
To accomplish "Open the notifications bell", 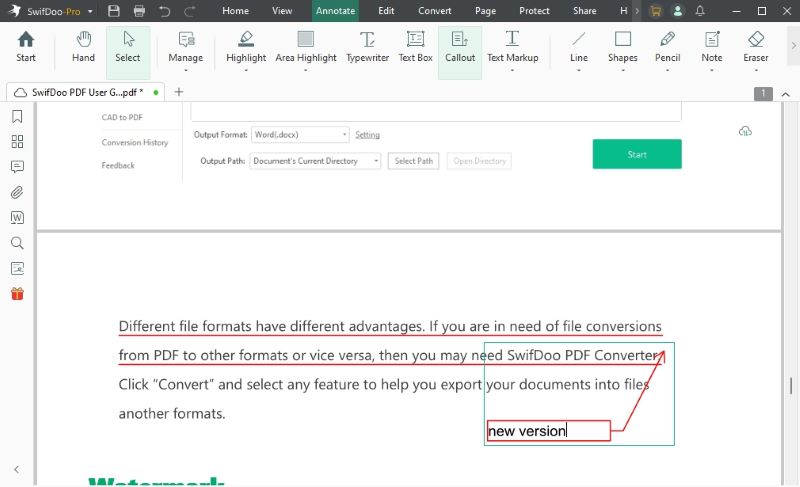I will [700, 11].
